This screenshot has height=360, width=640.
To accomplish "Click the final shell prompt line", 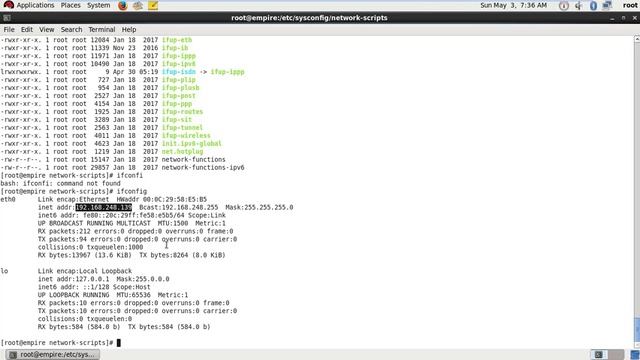I will coord(60,343).
